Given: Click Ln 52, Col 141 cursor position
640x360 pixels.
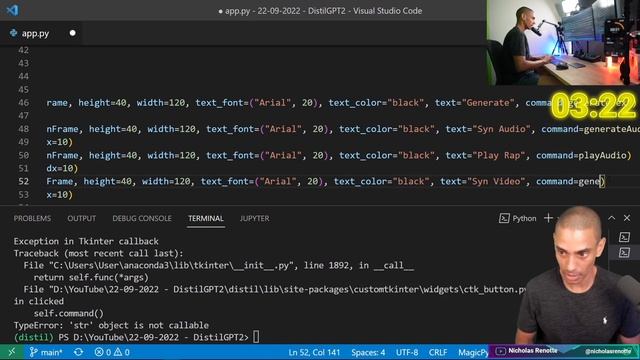Looking at the screenshot, I should 314,352.
